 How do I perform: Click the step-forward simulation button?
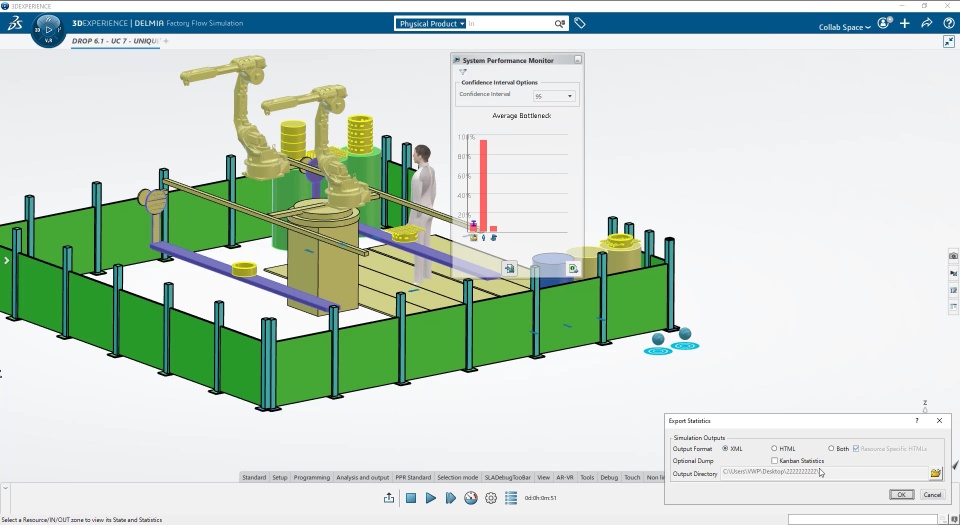[451, 498]
